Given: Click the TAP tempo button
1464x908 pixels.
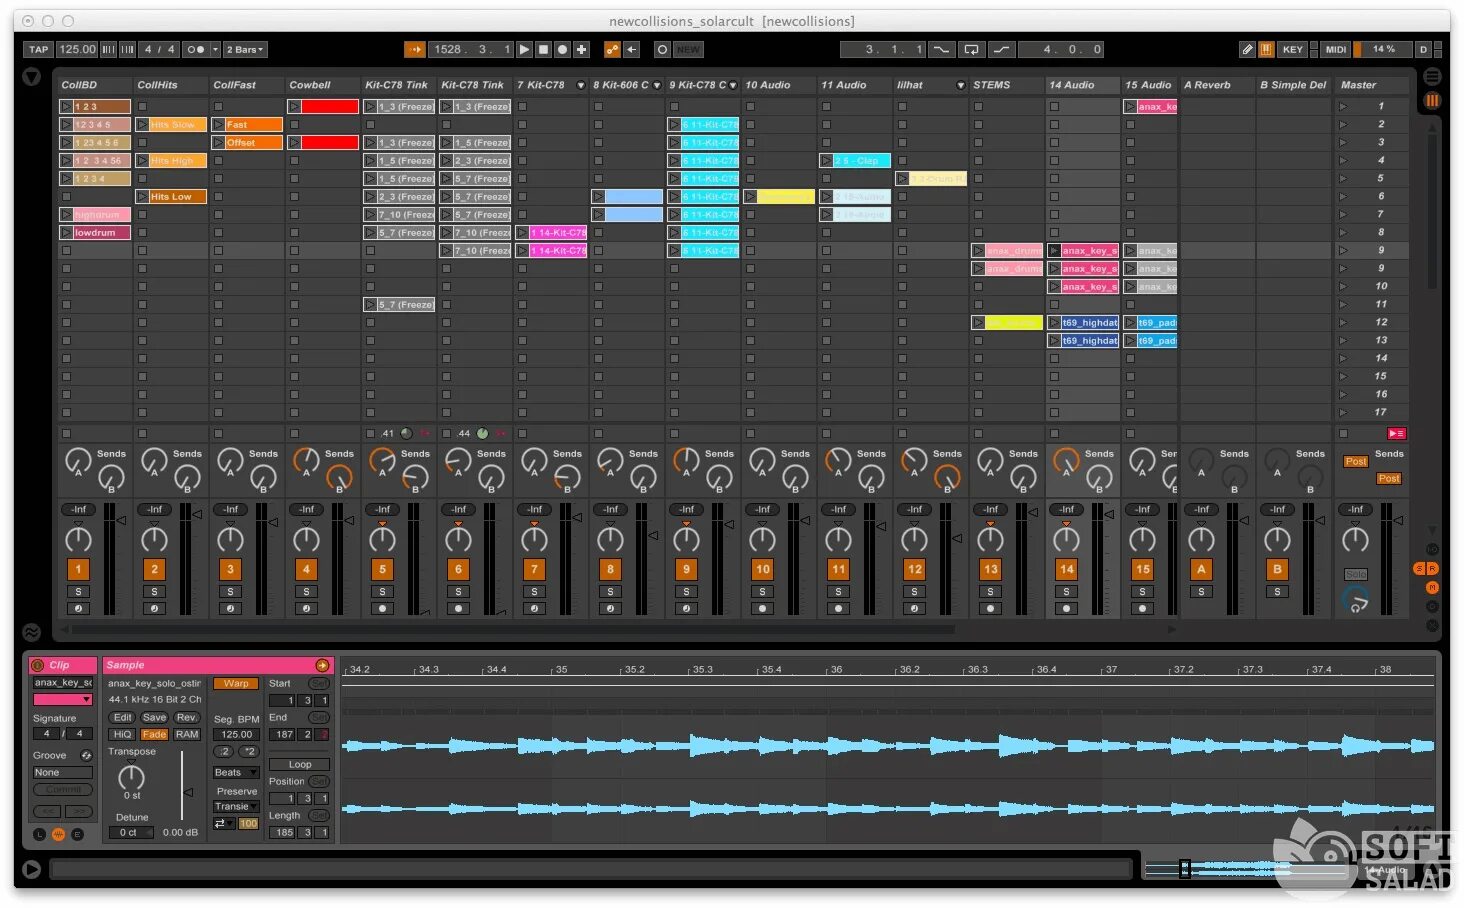Looking at the screenshot, I should point(39,49).
